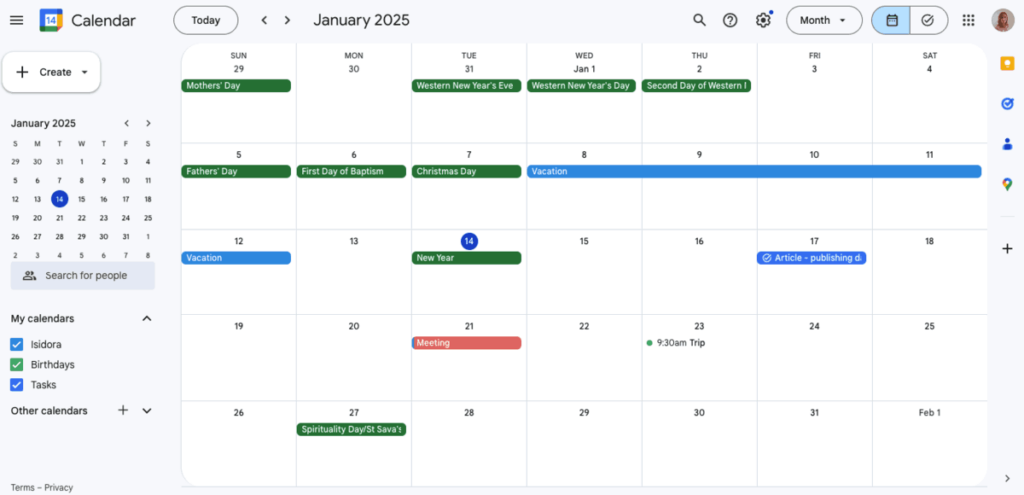The width and height of the screenshot is (1024, 495).
Task: Open the New Year event
Action: pyautogui.click(x=466, y=258)
